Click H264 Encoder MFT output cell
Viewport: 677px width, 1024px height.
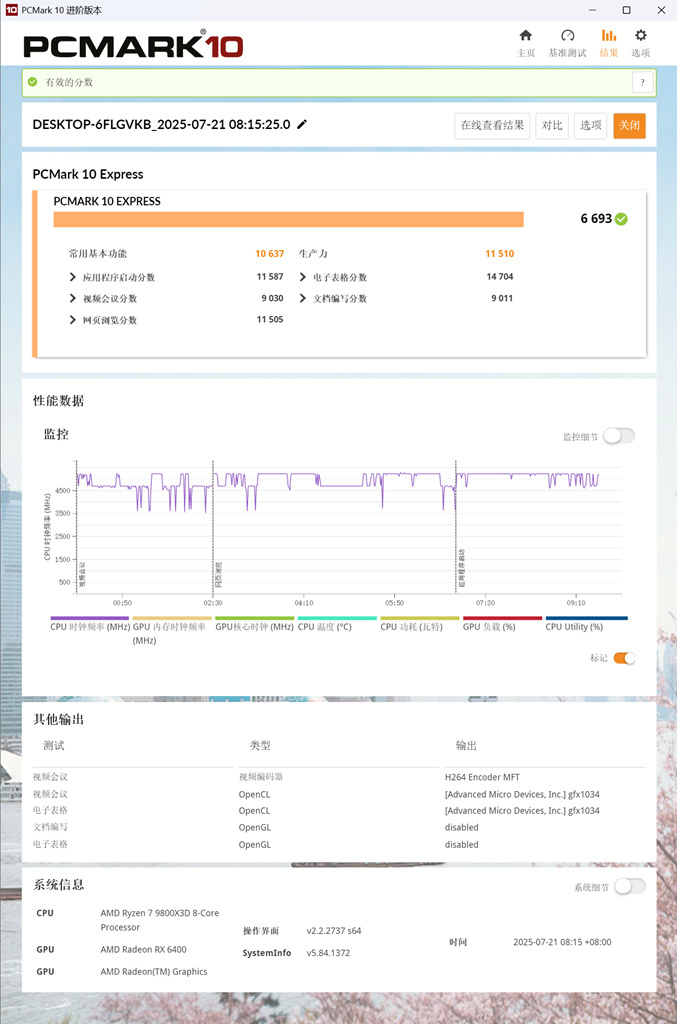[x=482, y=777]
